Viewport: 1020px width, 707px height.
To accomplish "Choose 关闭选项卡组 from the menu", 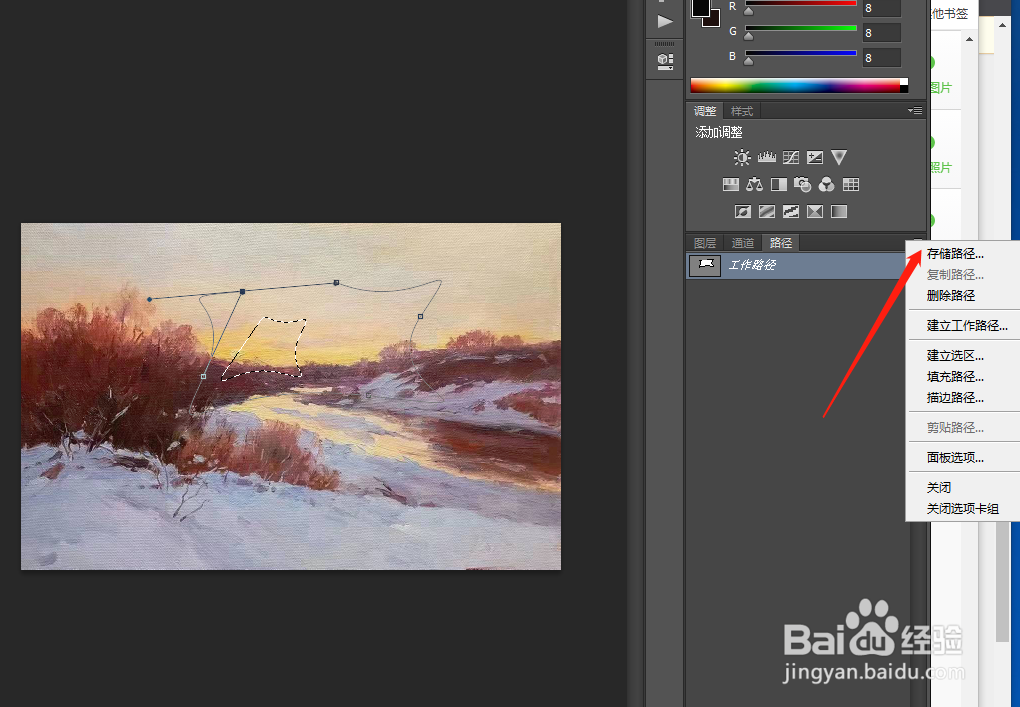I will coord(963,508).
